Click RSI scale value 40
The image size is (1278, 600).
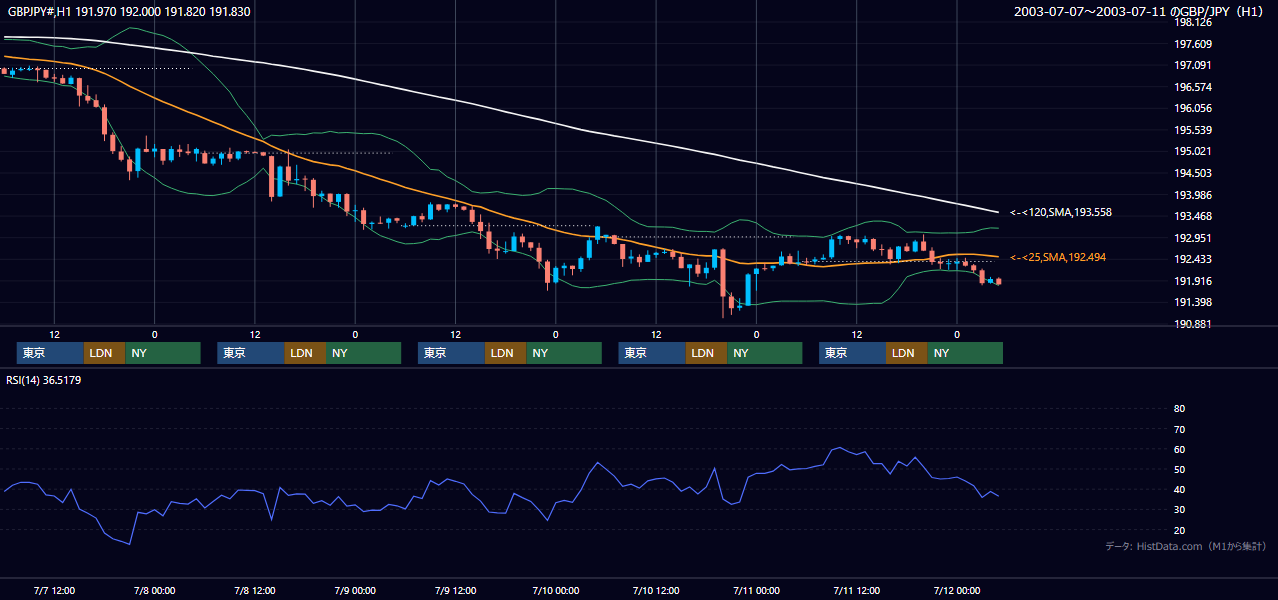1180,489
